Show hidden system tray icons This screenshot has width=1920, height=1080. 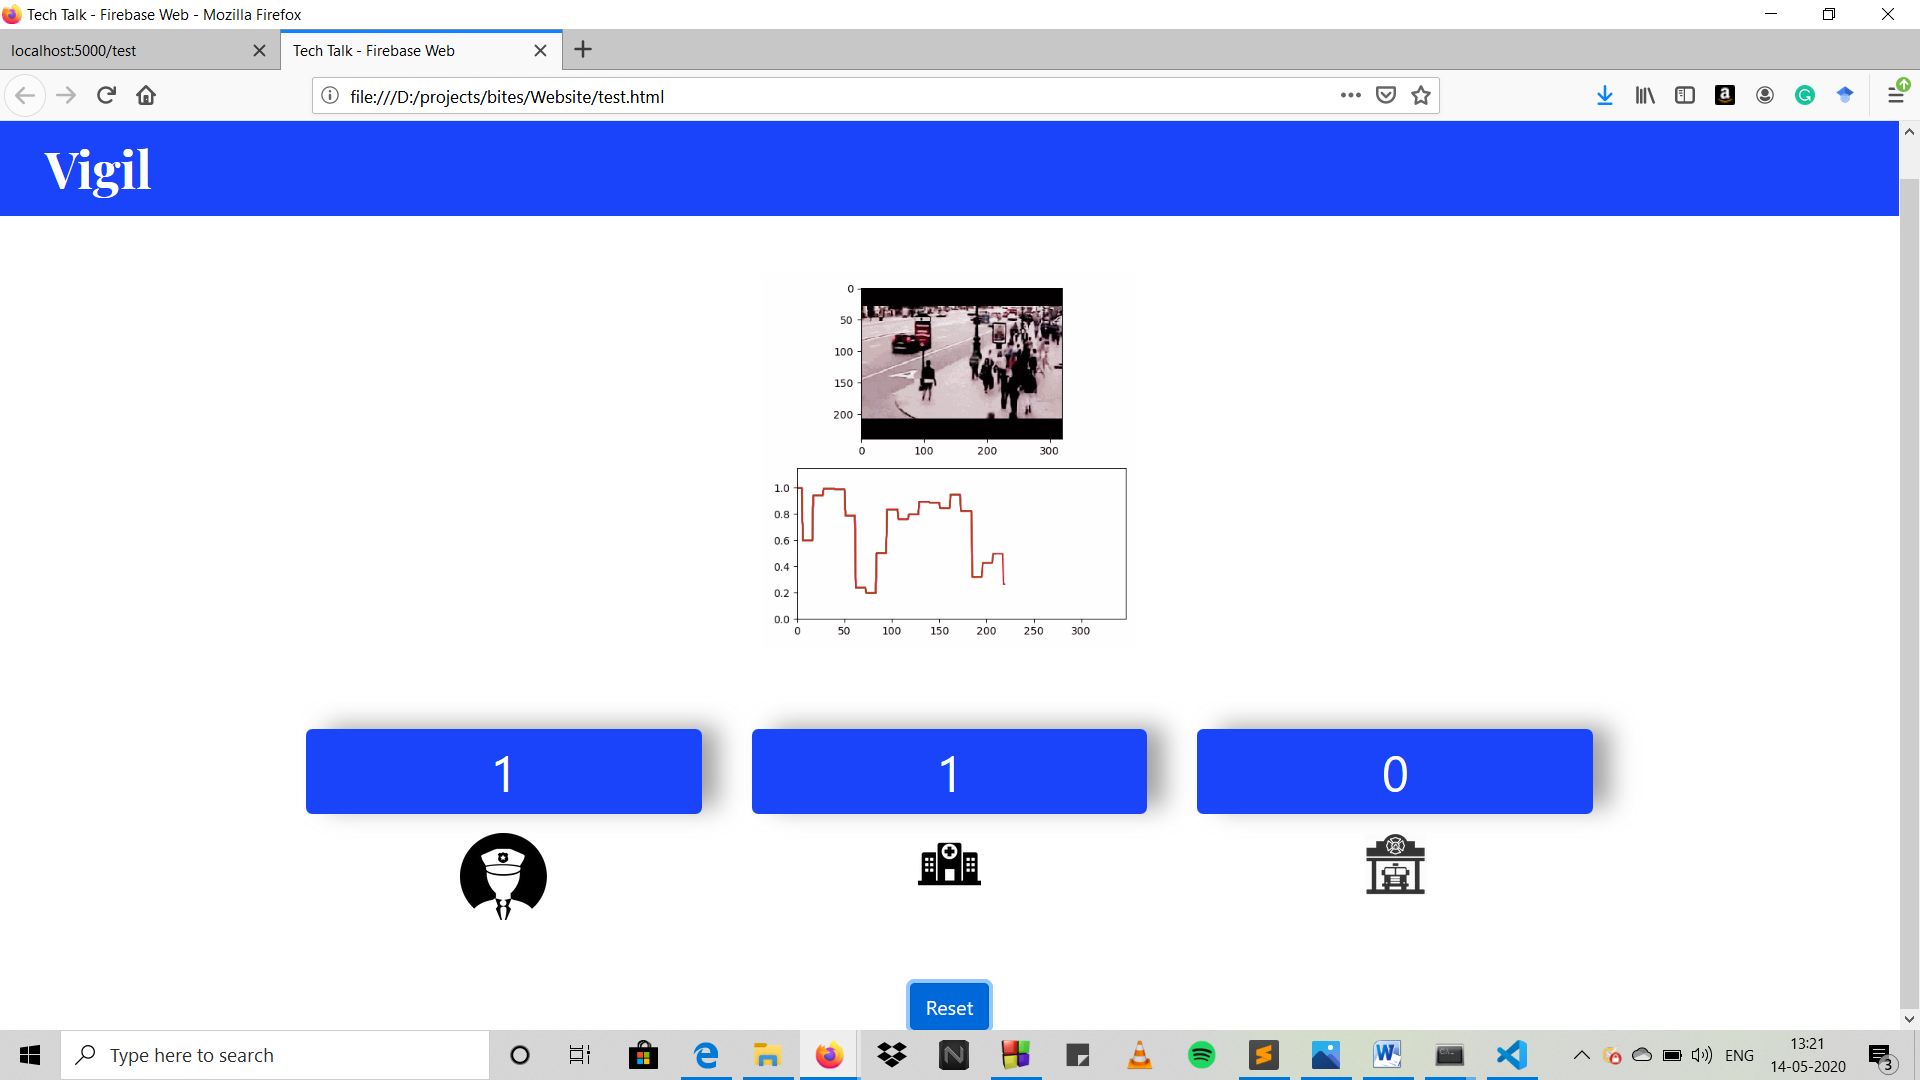(1581, 1055)
